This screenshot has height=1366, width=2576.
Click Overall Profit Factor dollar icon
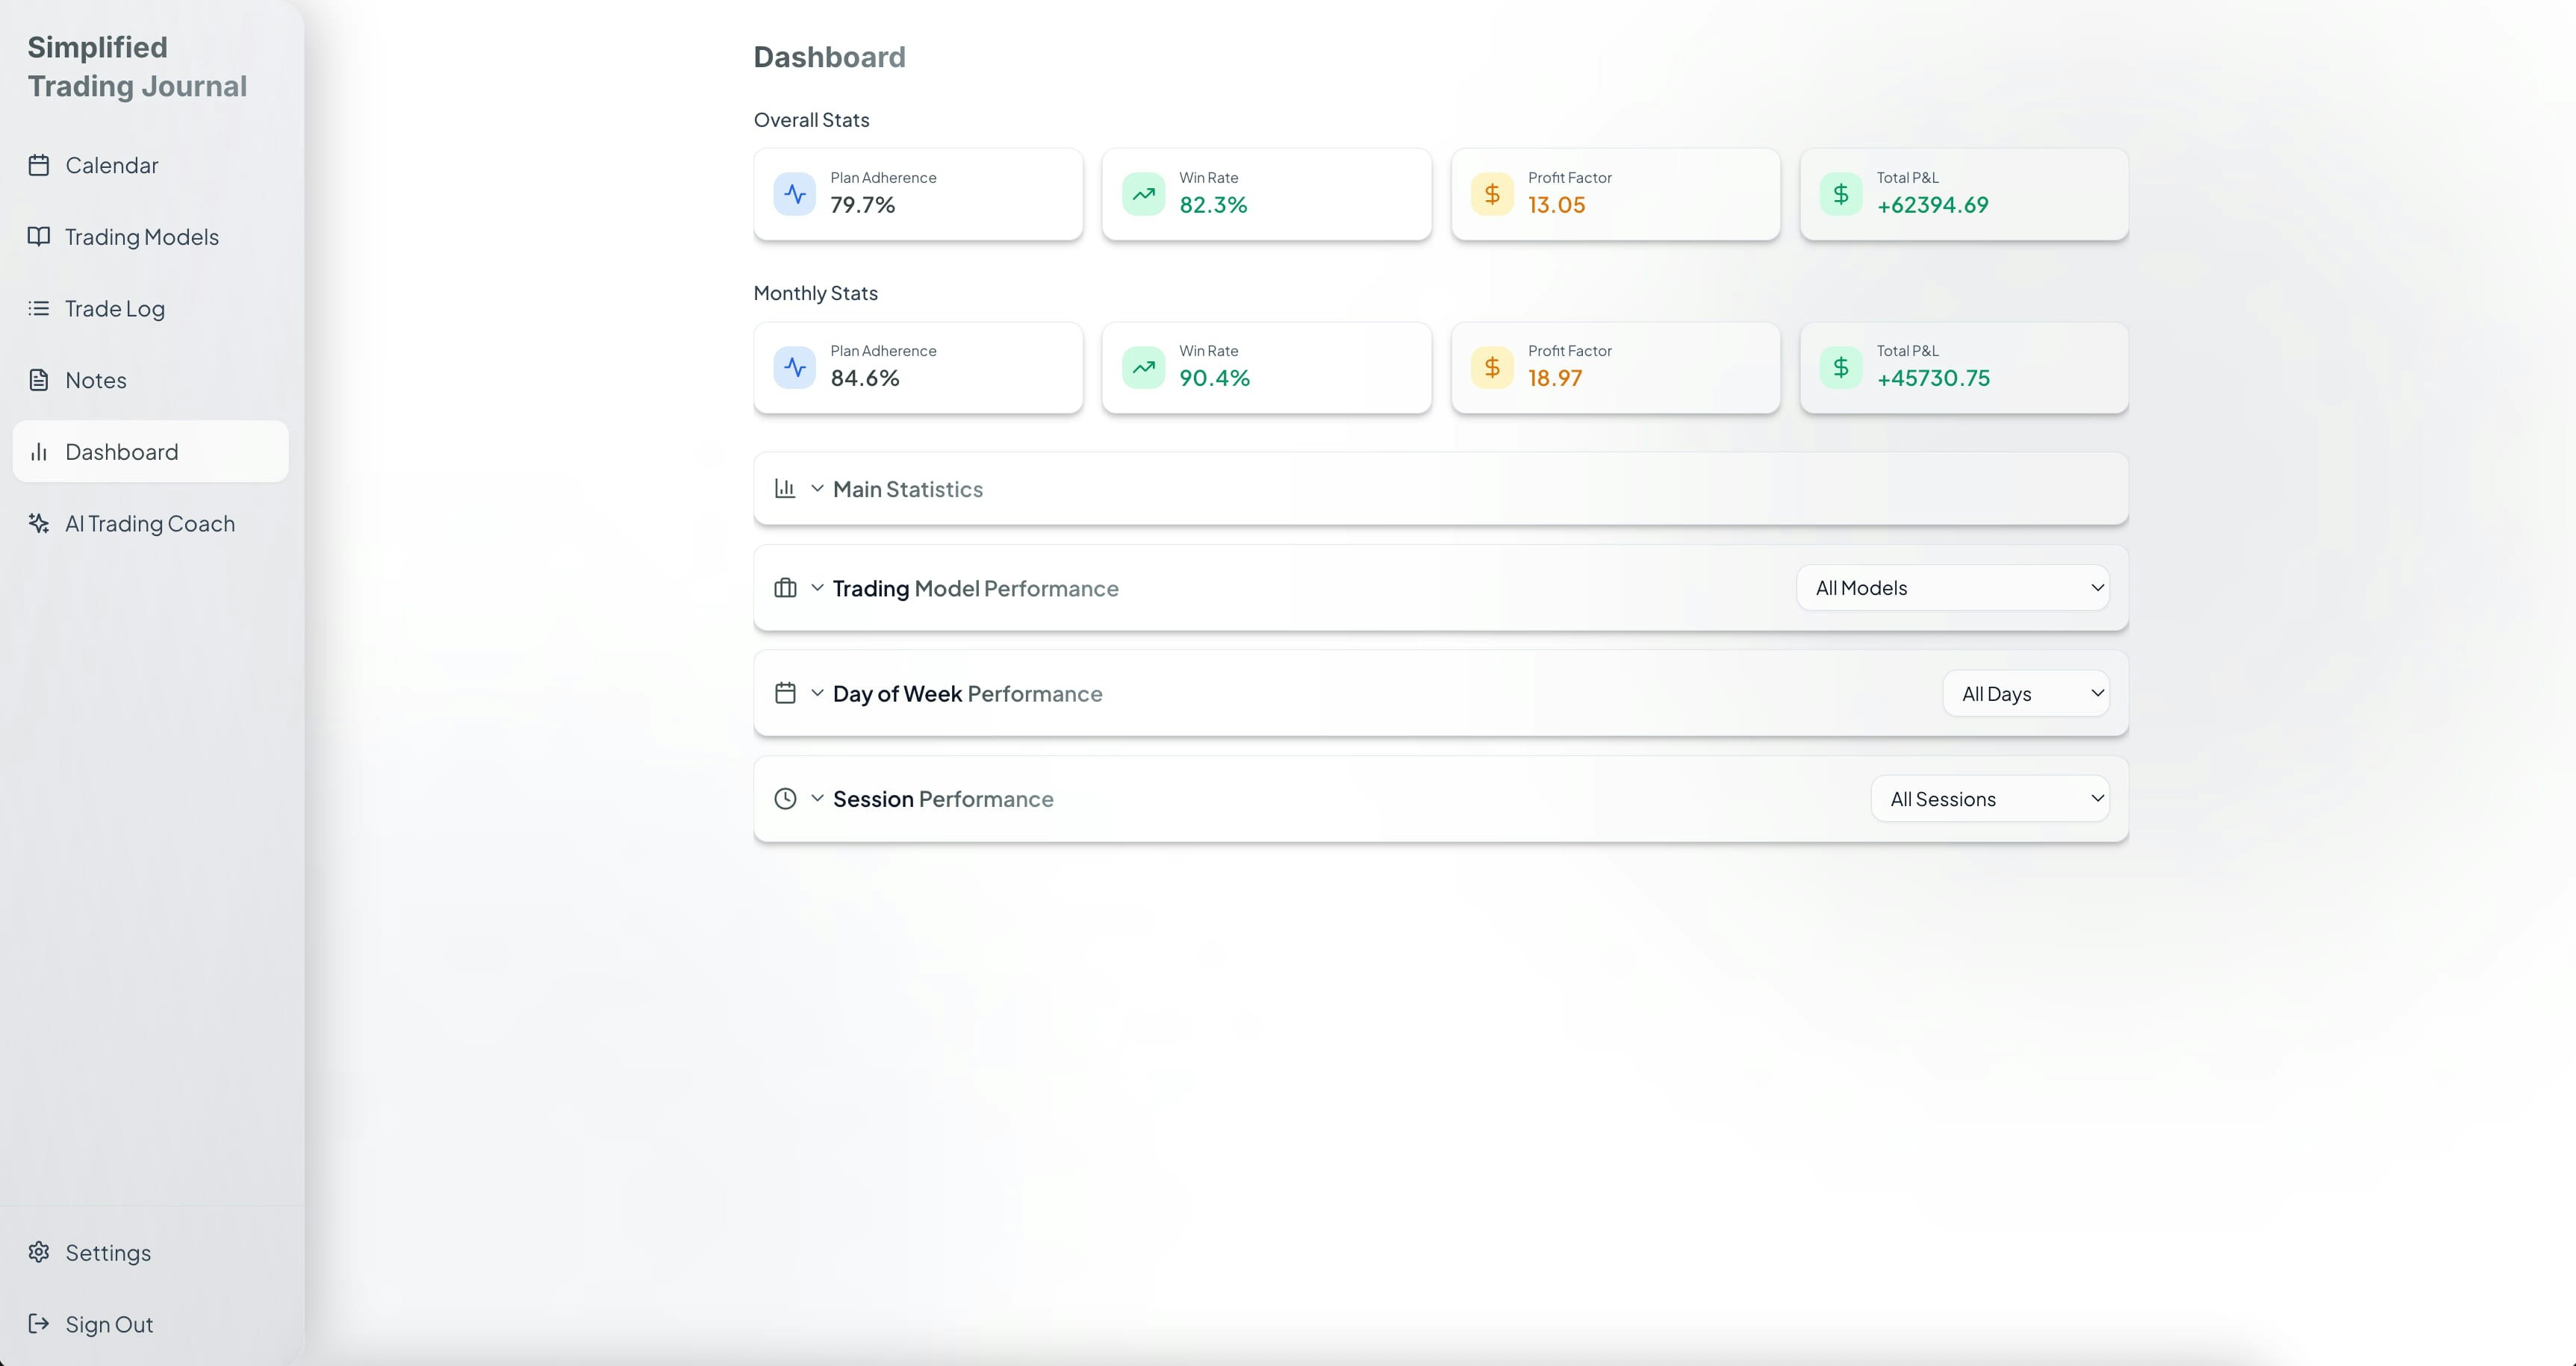point(1491,194)
